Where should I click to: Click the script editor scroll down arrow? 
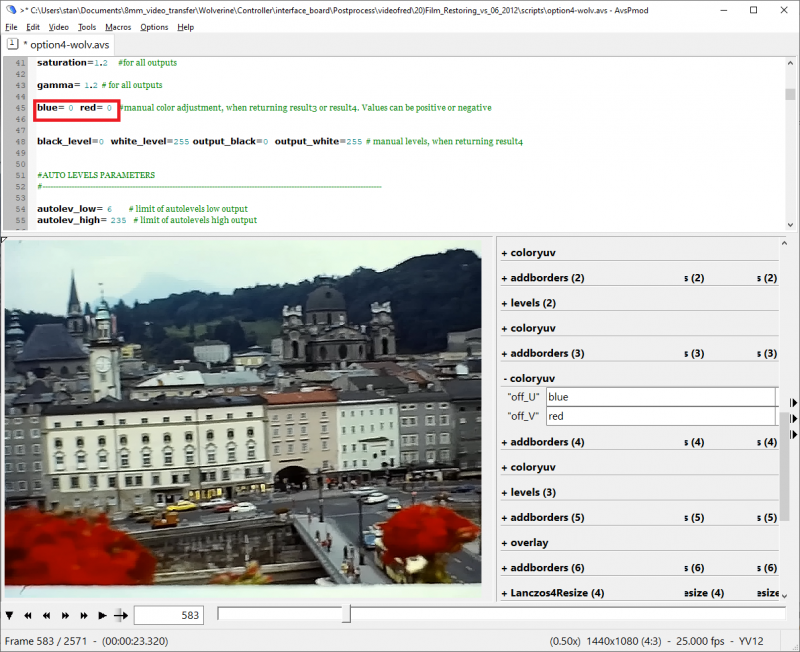pos(790,224)
